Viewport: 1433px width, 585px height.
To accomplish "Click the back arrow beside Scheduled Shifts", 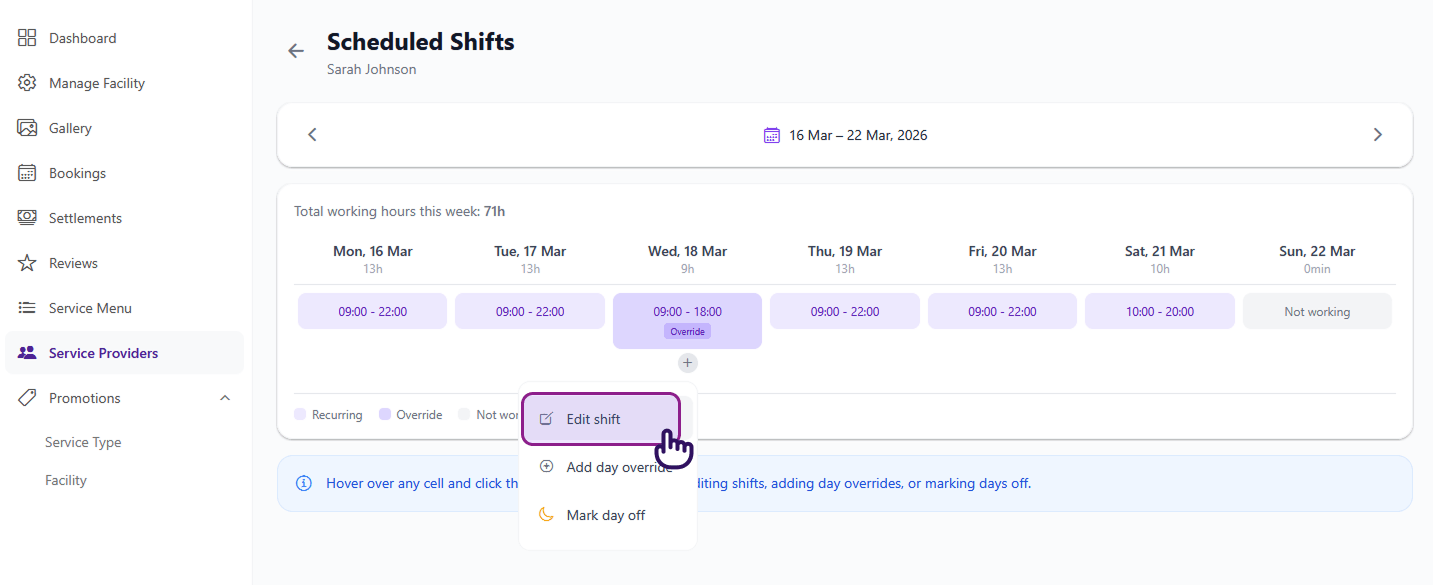I will coord(296,51).
